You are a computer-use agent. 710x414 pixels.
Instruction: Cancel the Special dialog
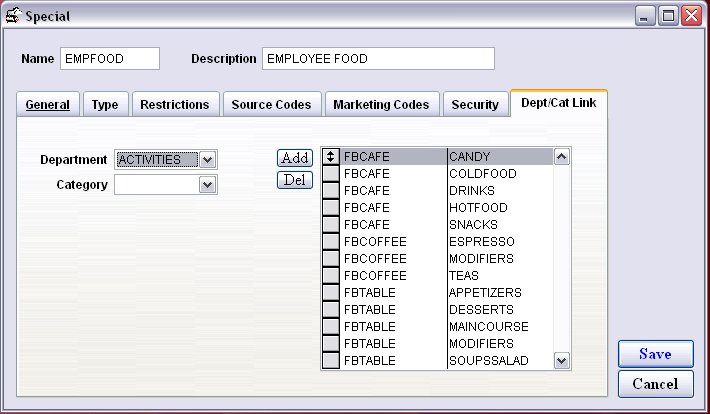656,384
